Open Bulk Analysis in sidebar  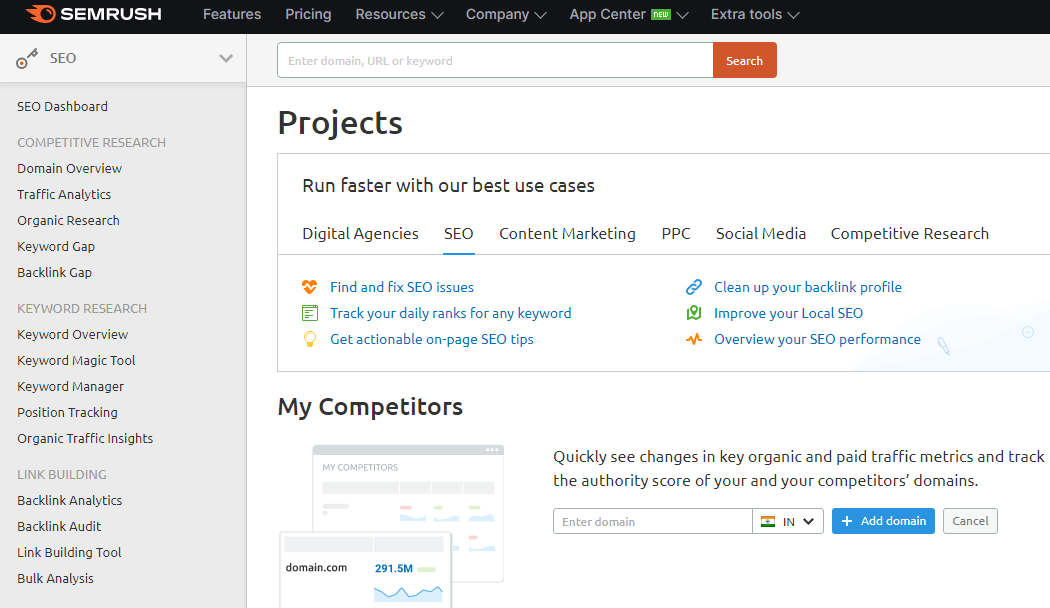pos(56,579)
